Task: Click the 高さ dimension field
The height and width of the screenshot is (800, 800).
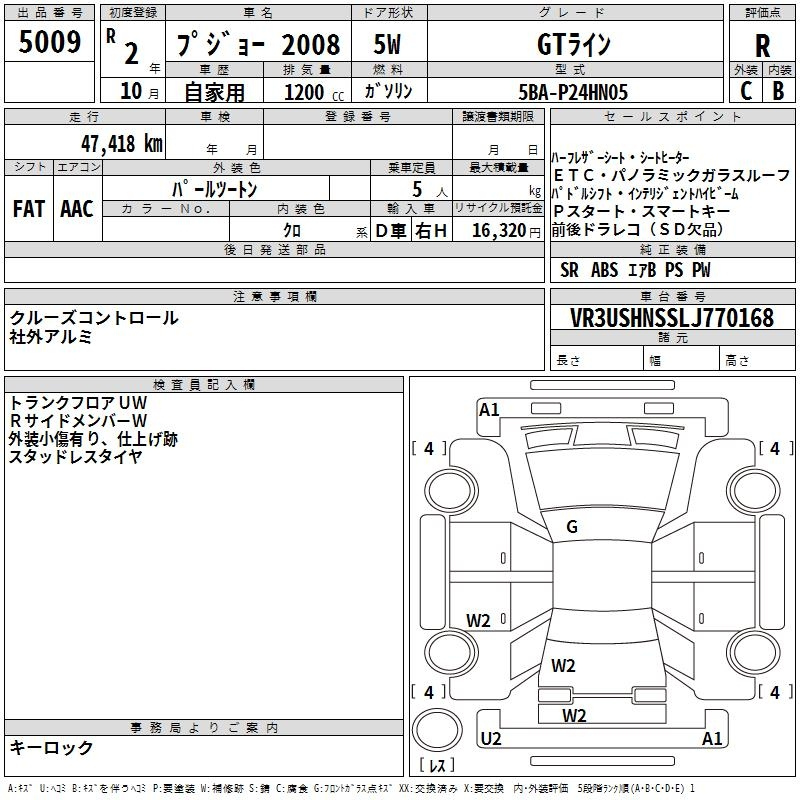Action: pyautogui.click(x=757, y=360)
